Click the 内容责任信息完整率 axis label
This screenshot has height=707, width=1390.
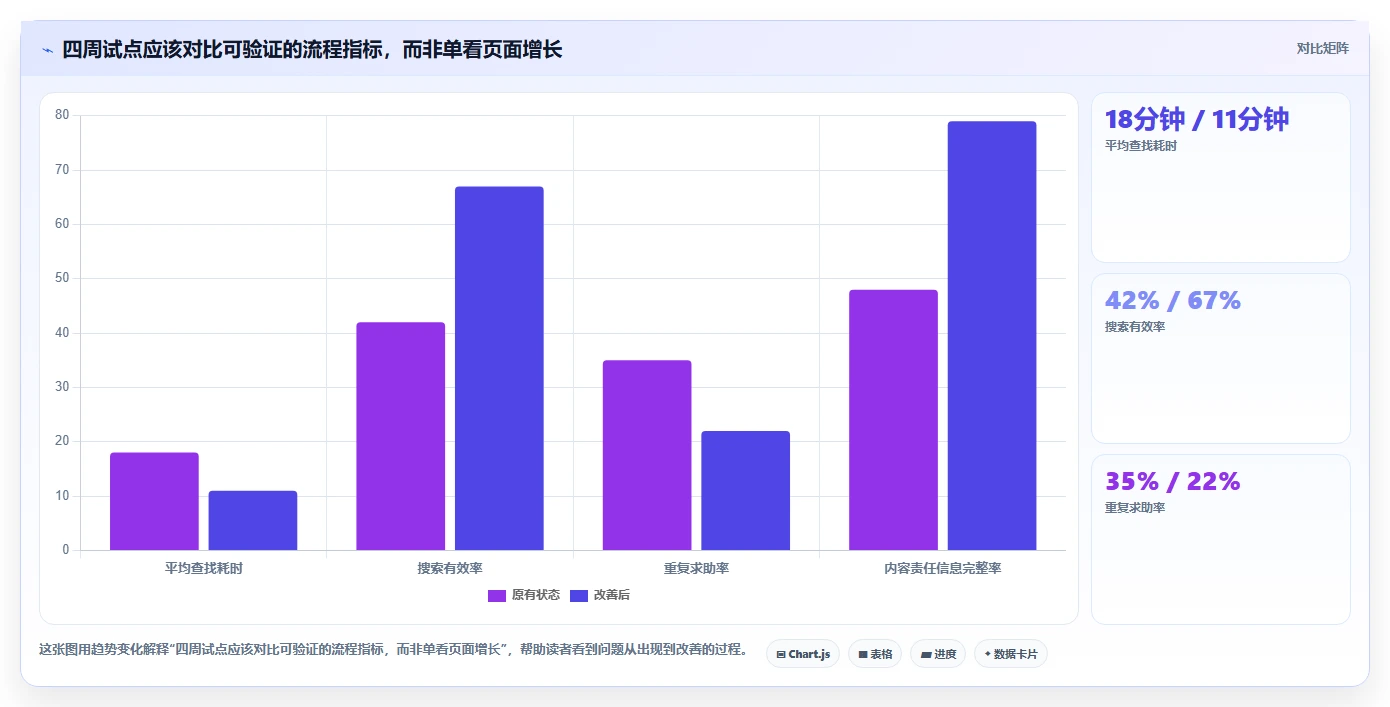(943, 568)
